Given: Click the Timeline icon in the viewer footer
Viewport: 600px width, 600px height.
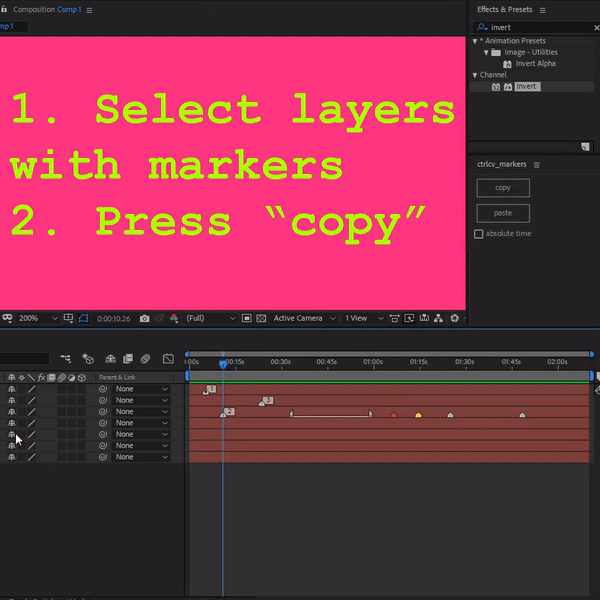Looking at the screenshot, I should pyautogui.click(x=424, y=318).
